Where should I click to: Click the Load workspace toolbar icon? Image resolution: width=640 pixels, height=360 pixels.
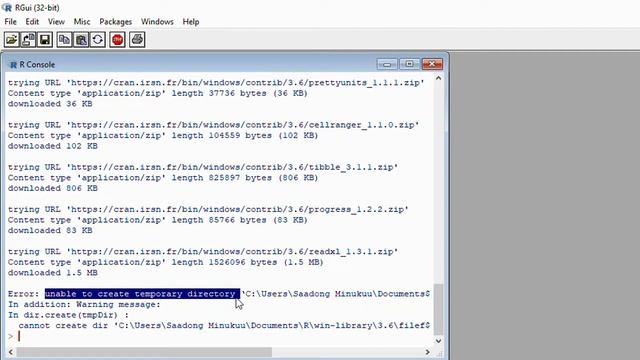click(x=28, y=40)
